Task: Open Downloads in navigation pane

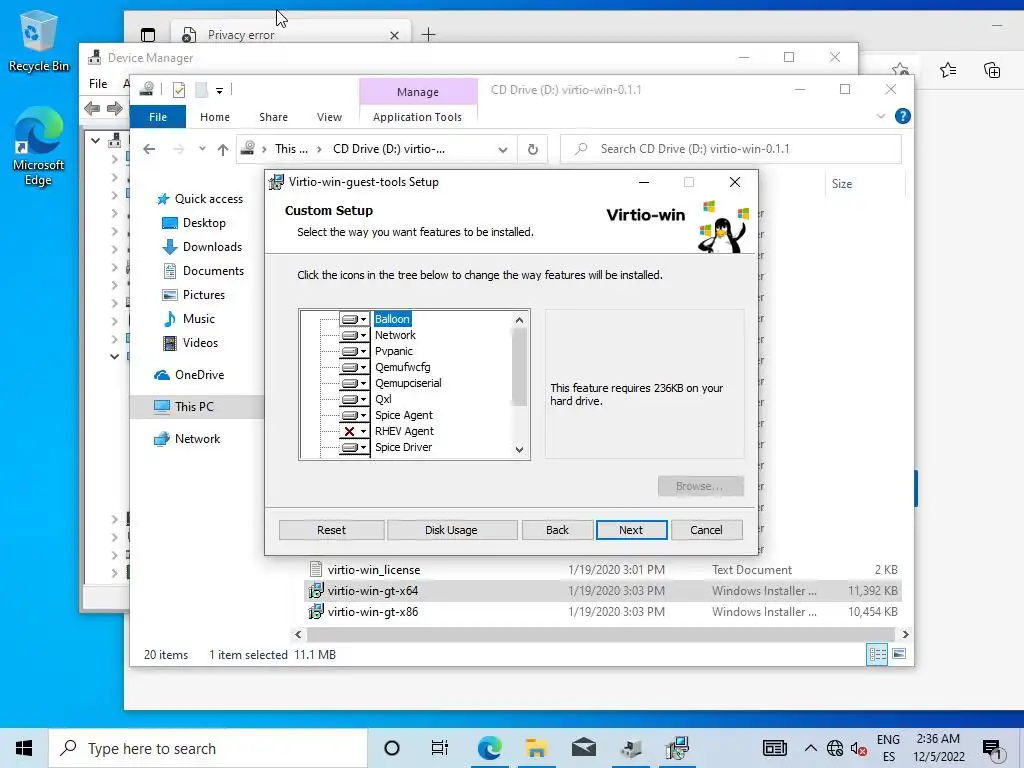Action: click(212, 247)
